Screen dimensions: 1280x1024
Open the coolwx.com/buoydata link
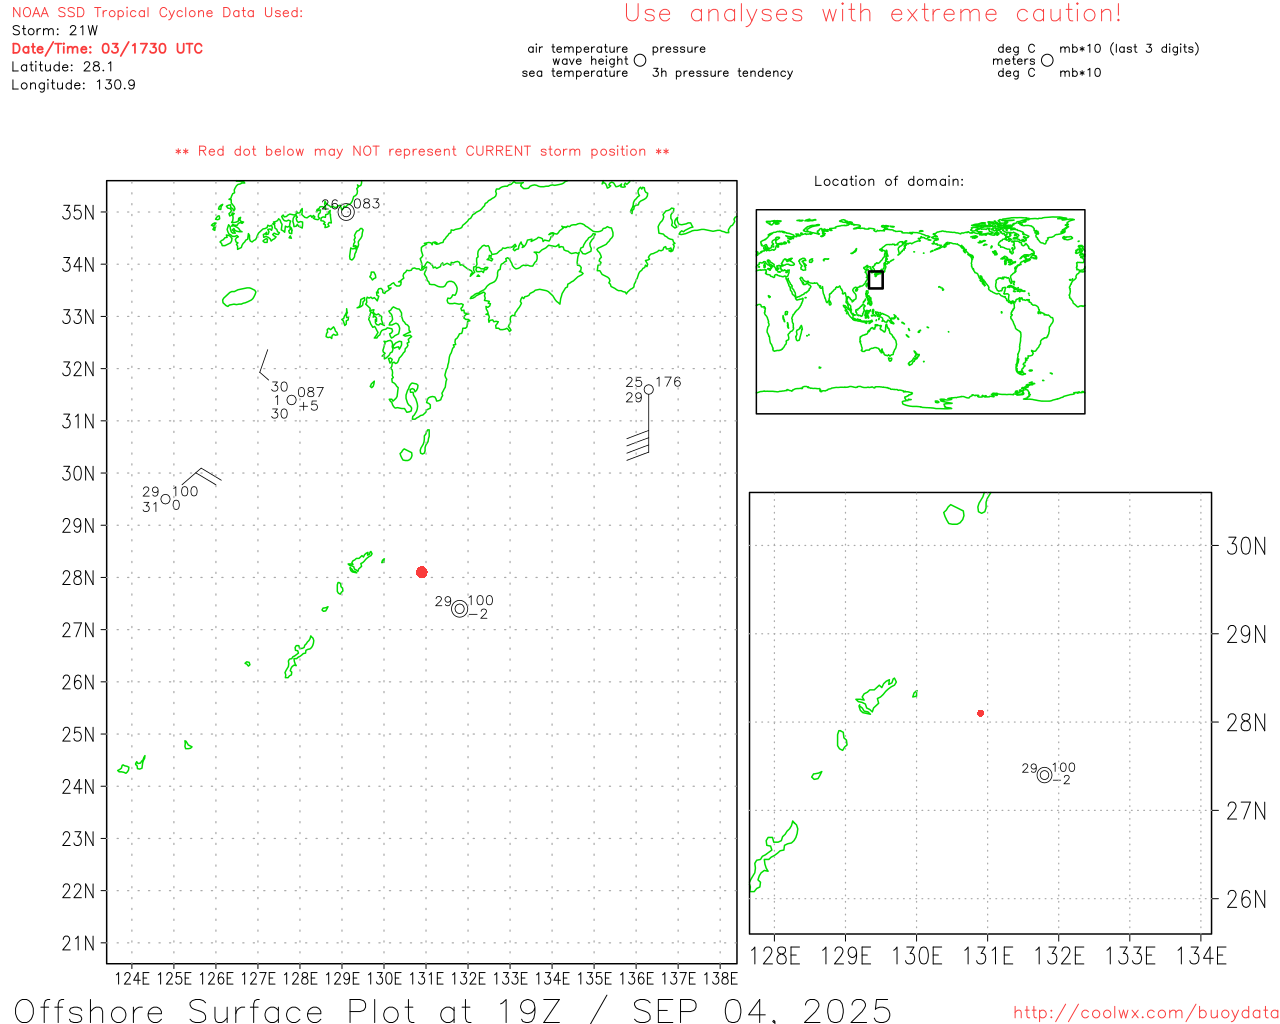[x=1146, y=1013]
